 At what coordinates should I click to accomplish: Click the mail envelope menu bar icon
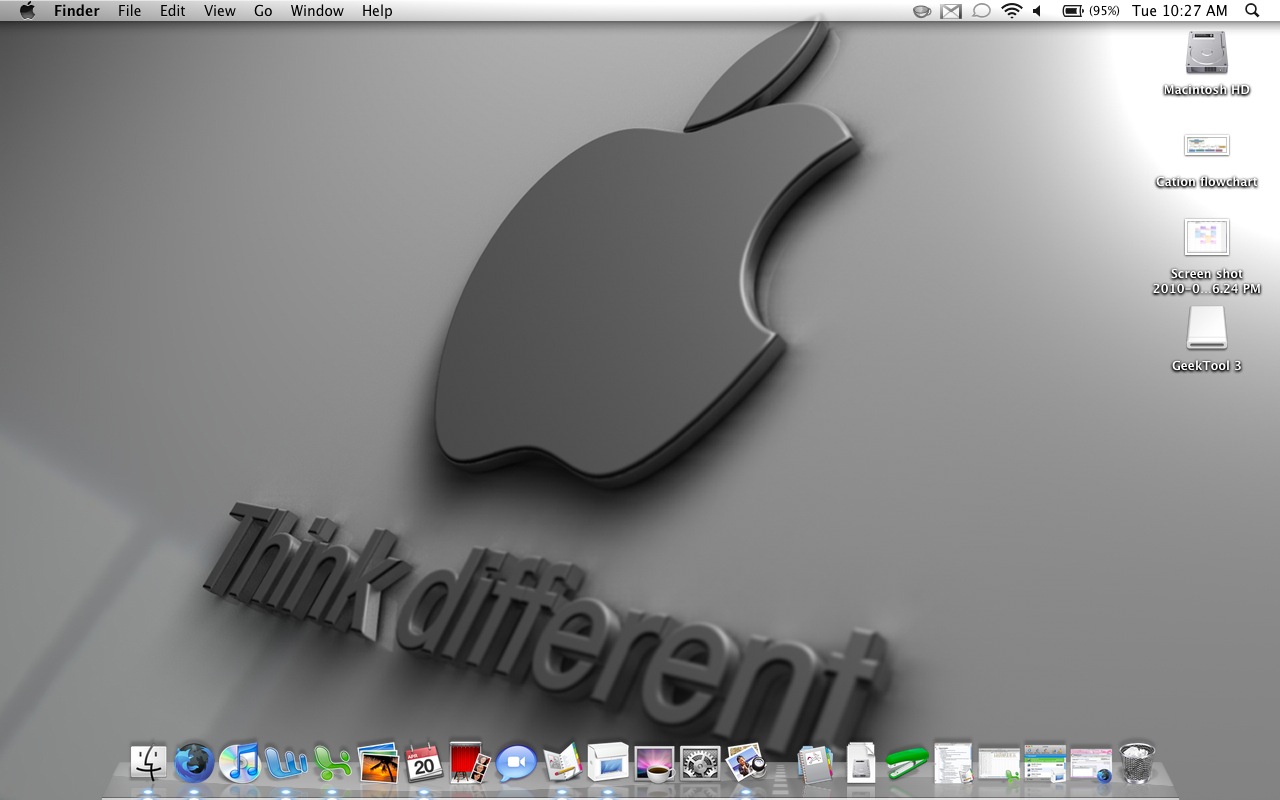tap(951, 11)
